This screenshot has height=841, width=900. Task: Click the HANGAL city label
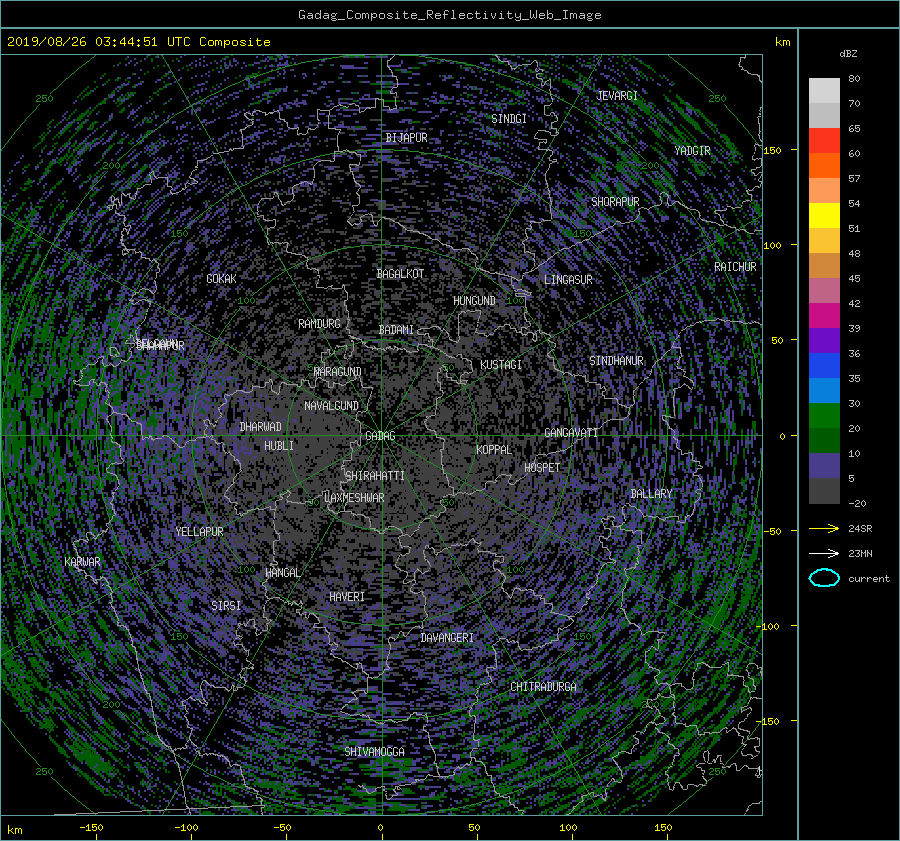tap(282, 573)
